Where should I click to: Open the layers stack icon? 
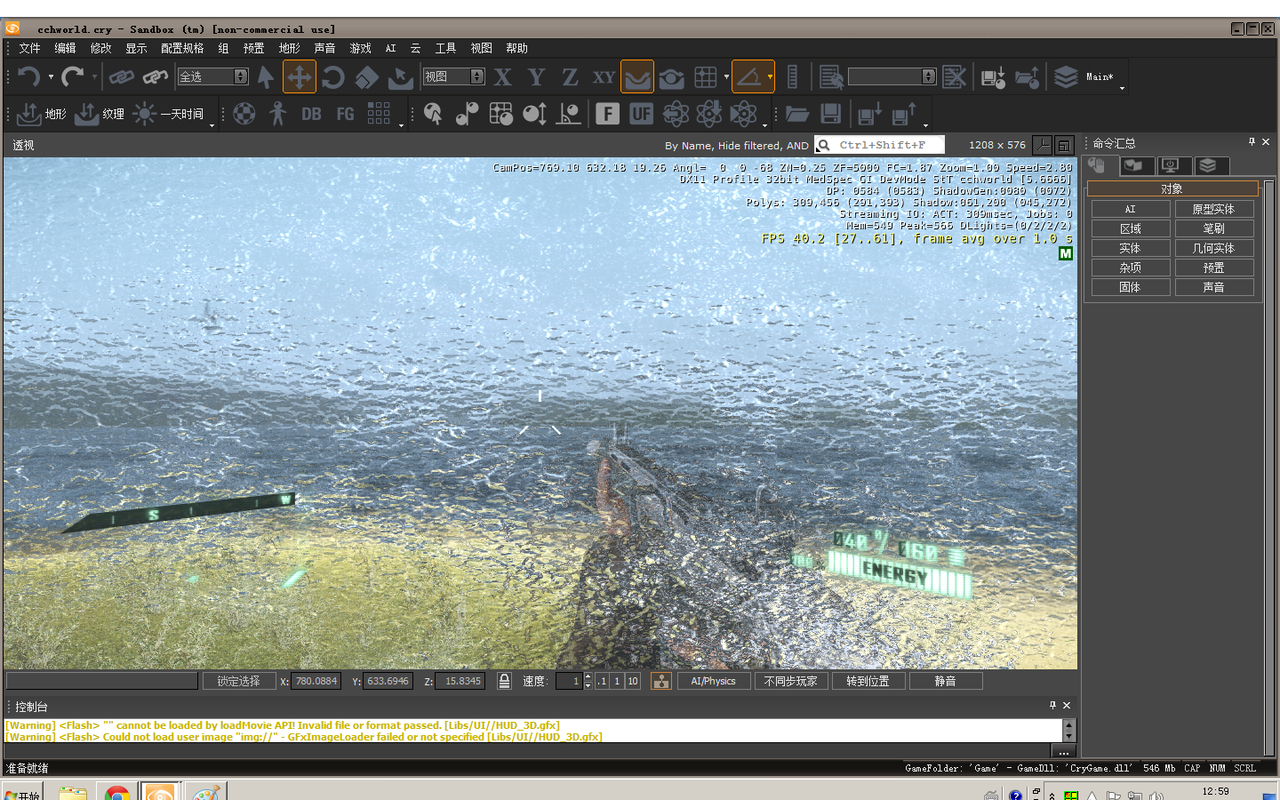1066,76
